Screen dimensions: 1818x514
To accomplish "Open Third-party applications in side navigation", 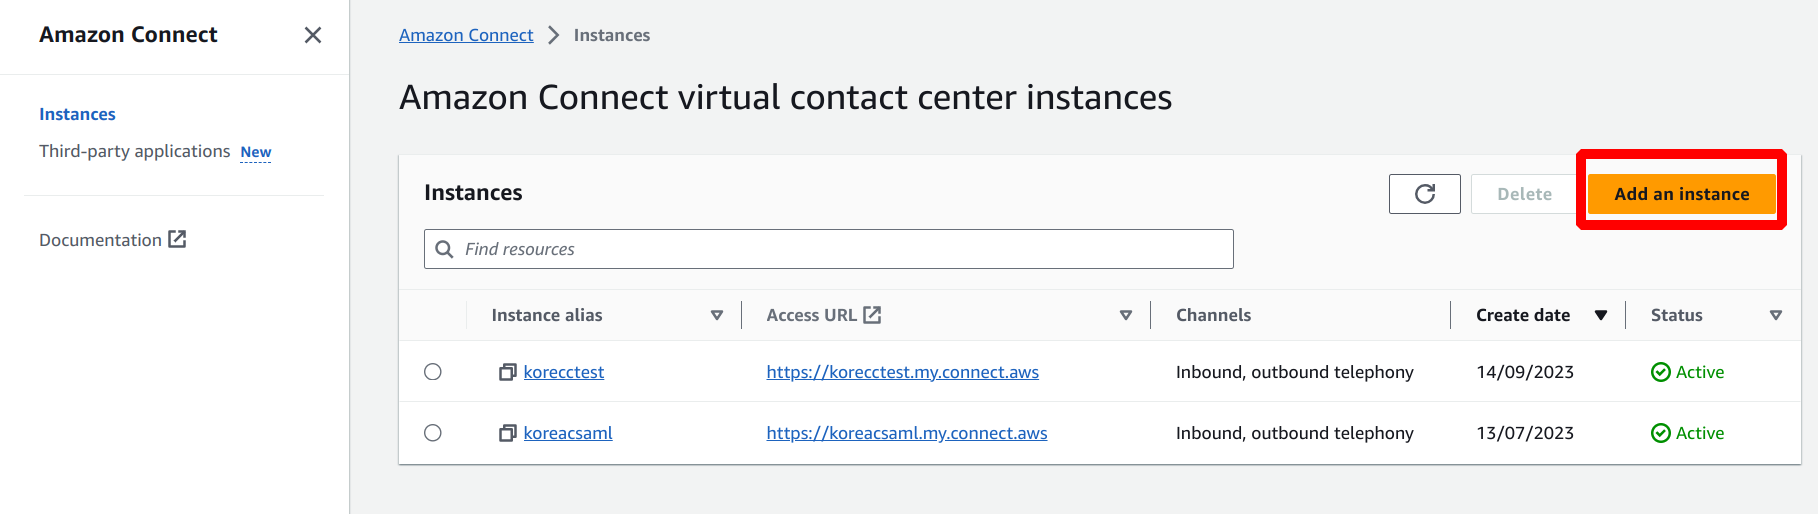I will point(134,151).
